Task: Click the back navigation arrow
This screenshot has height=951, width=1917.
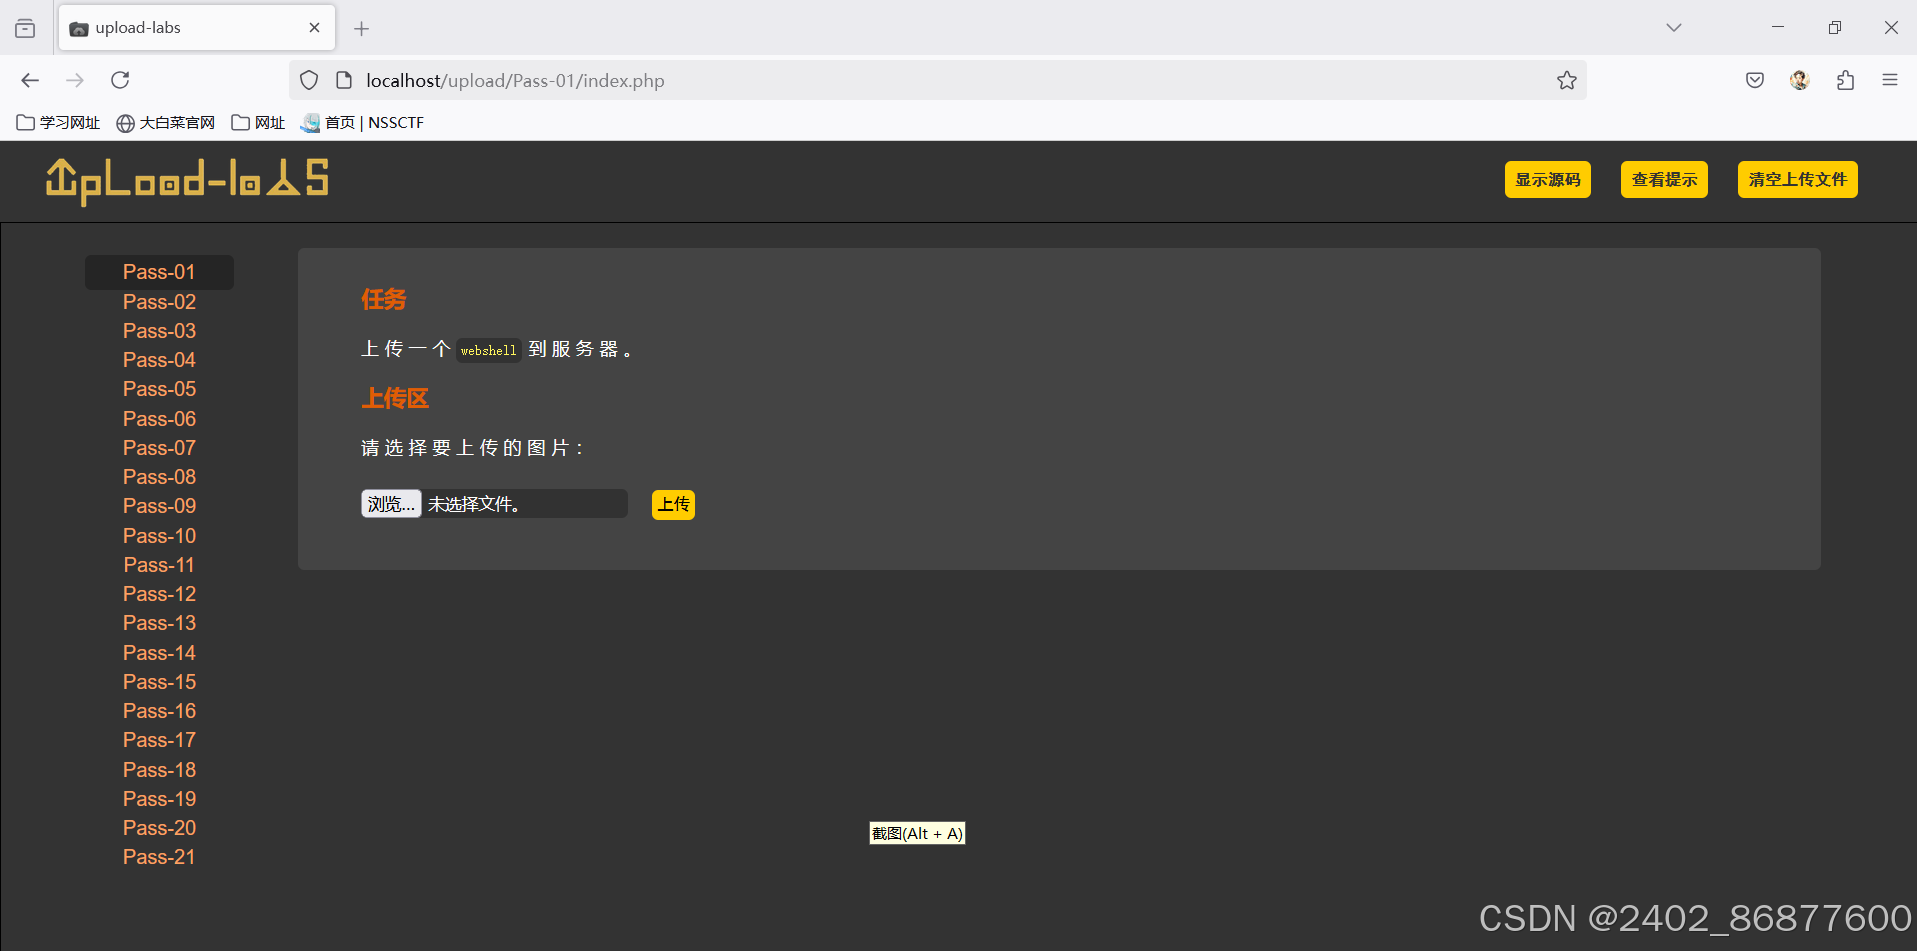Action: pos(29,80)
